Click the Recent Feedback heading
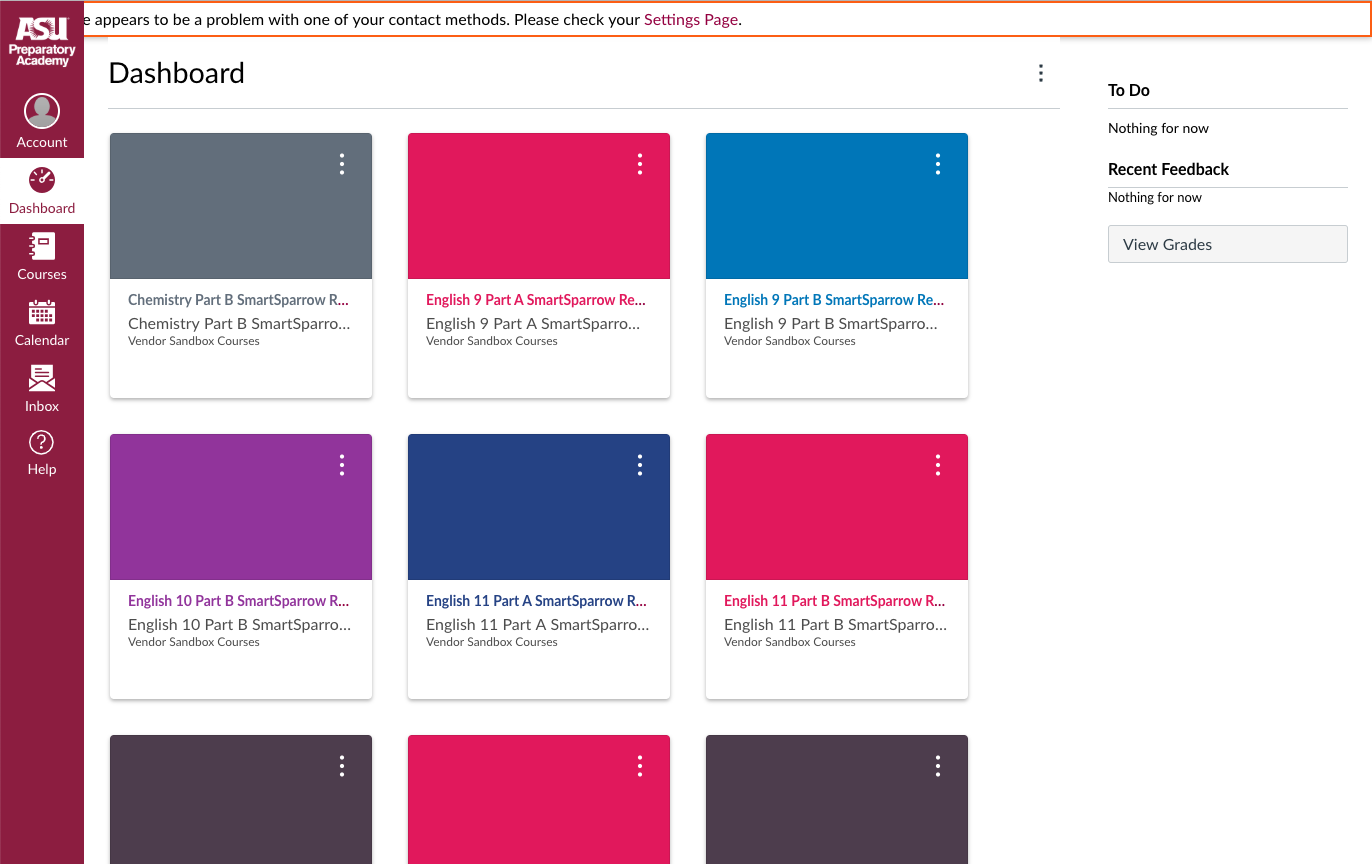Image resolution: width=1372 pixels, height=864 pixels. point(1168,169)
